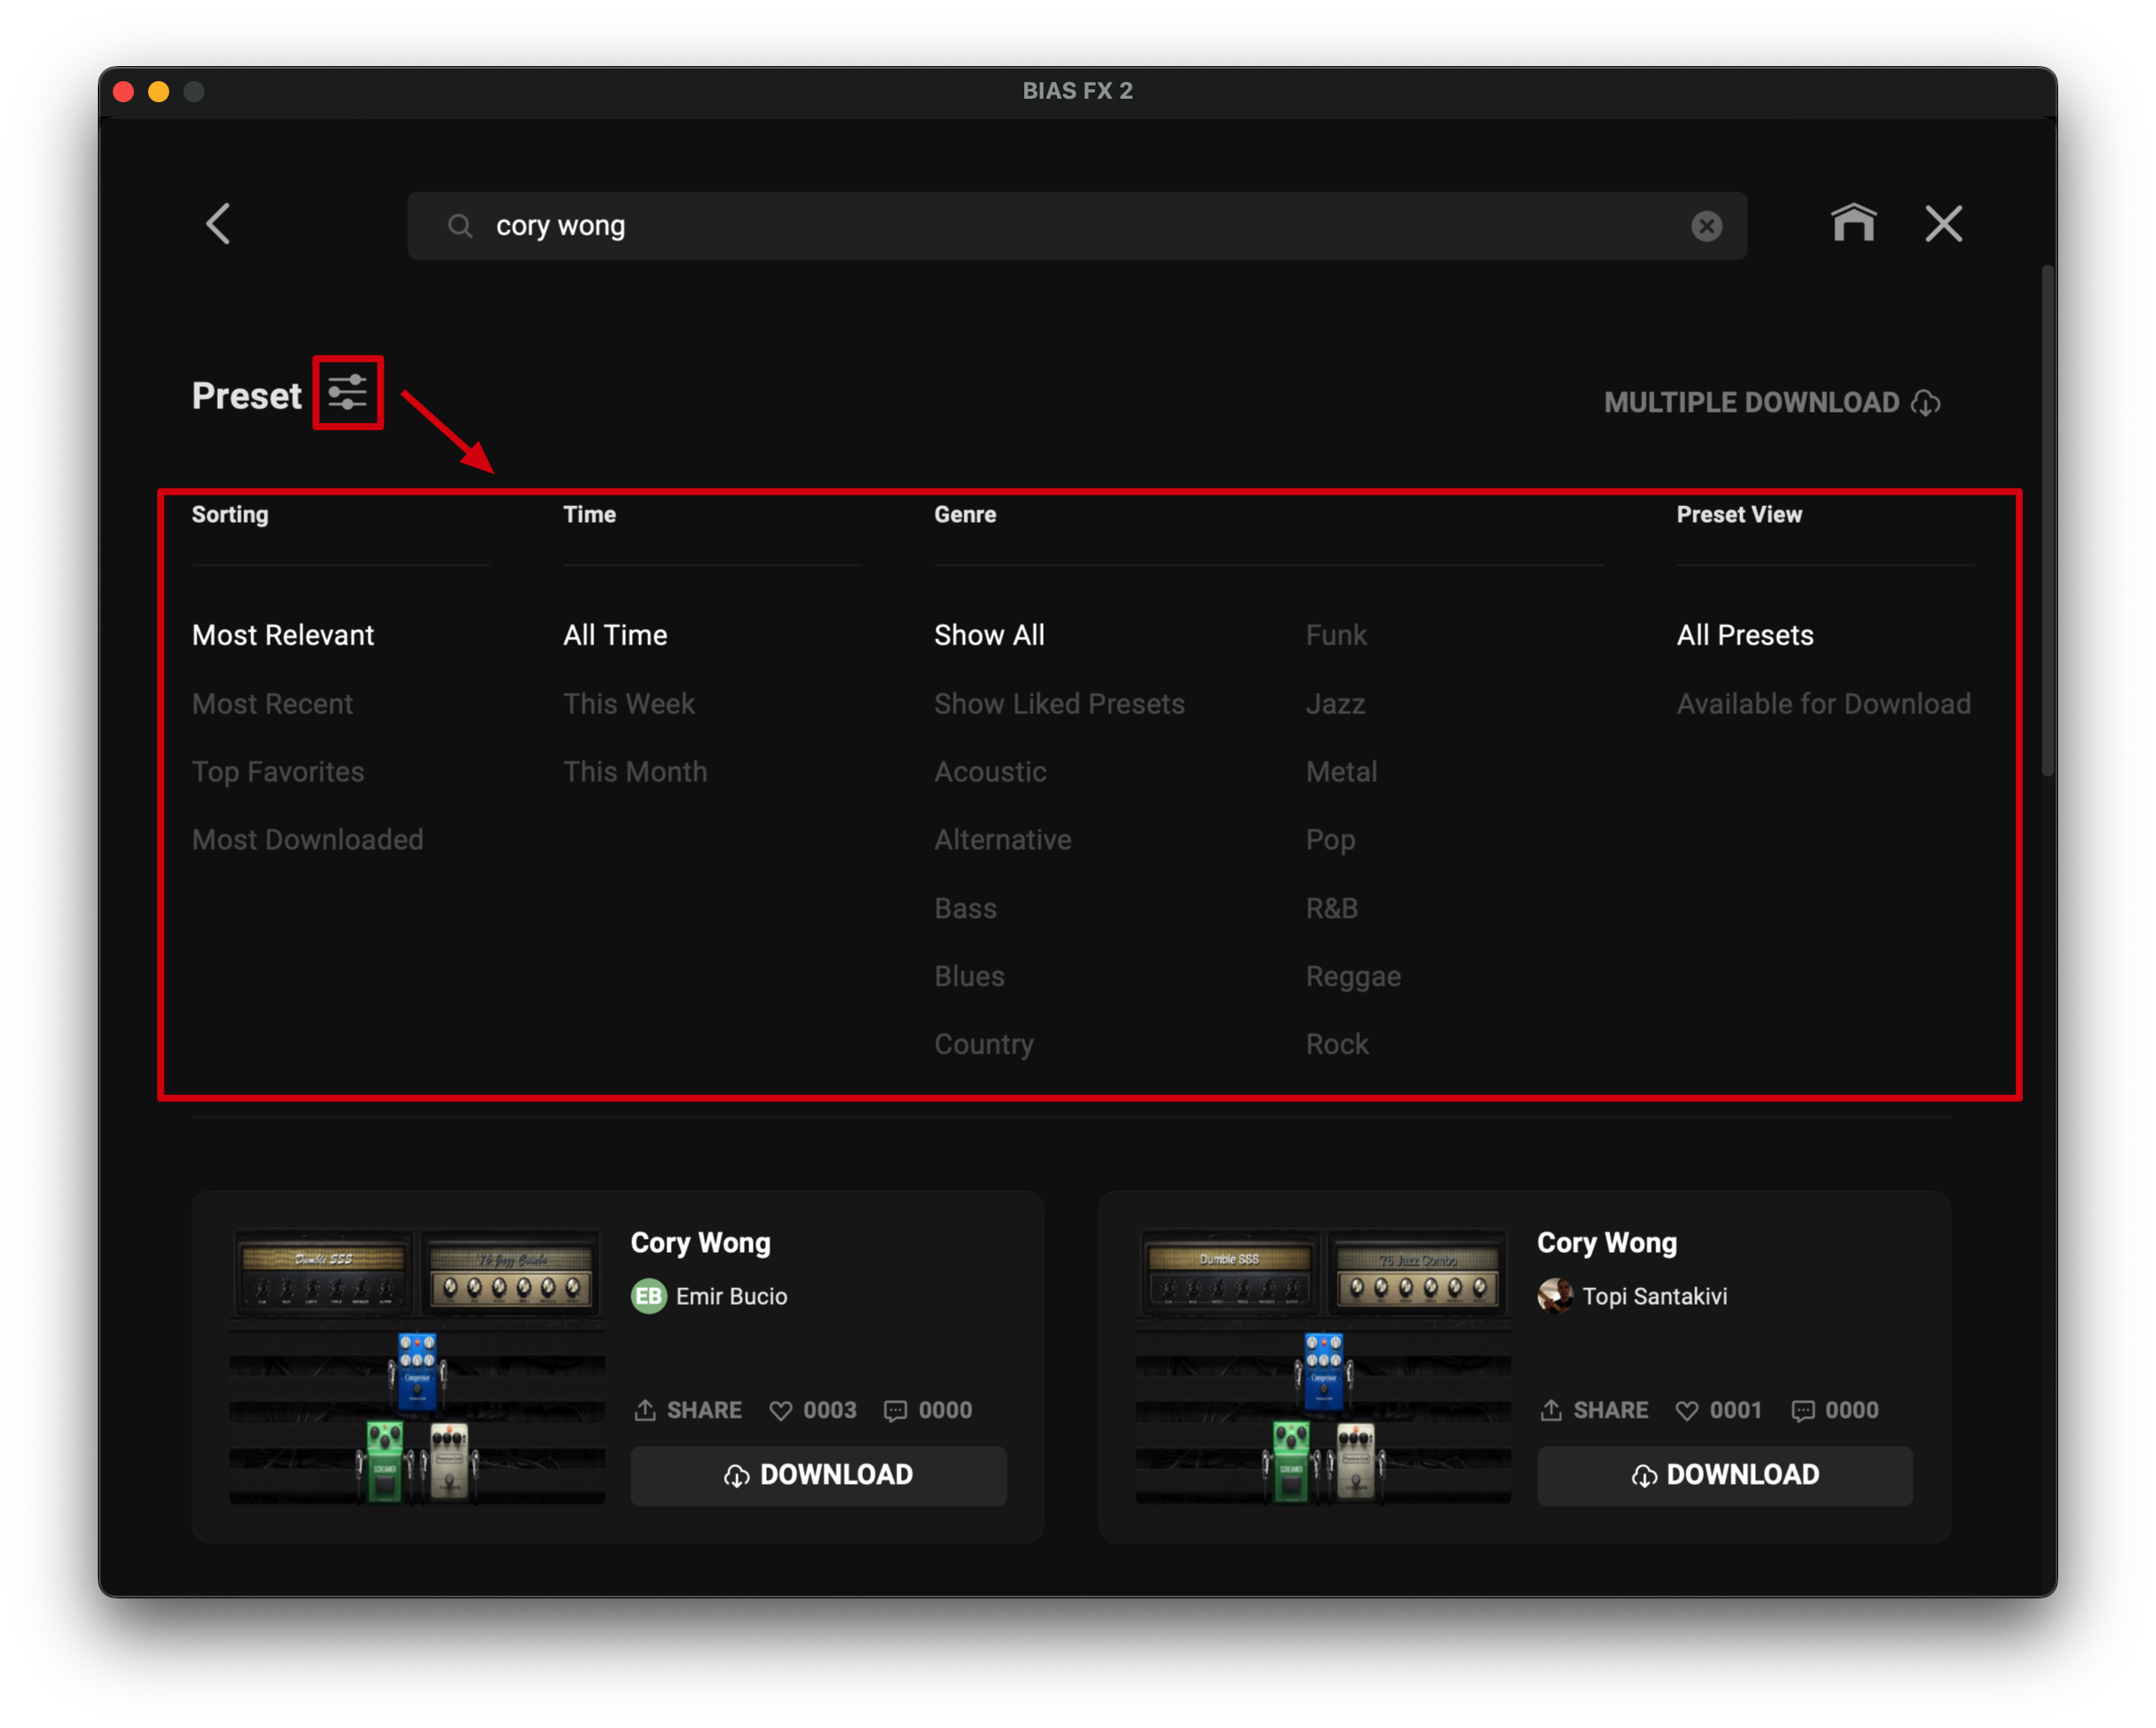Select Available for Download preset view

pos(1823,704)
